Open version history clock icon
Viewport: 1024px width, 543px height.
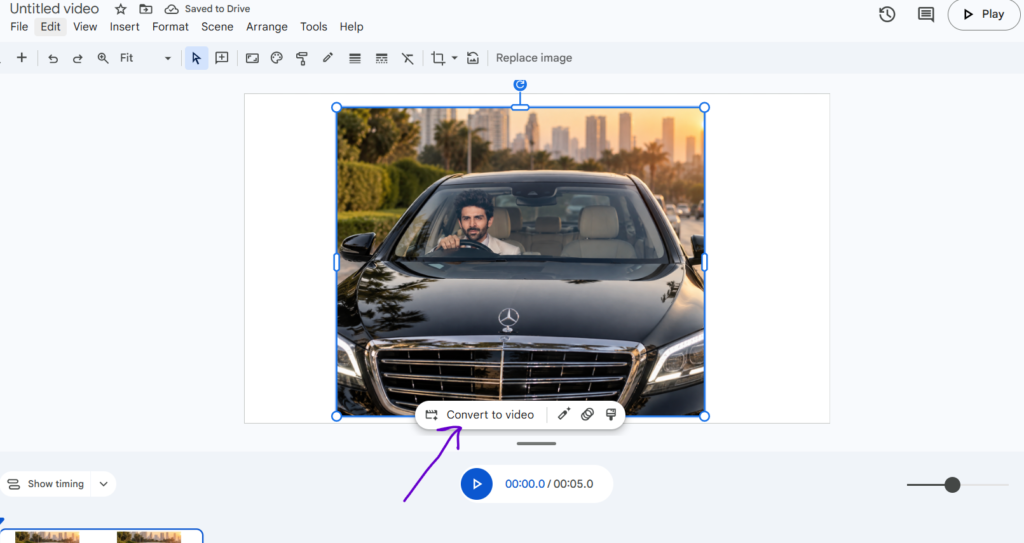pos(887,14)
